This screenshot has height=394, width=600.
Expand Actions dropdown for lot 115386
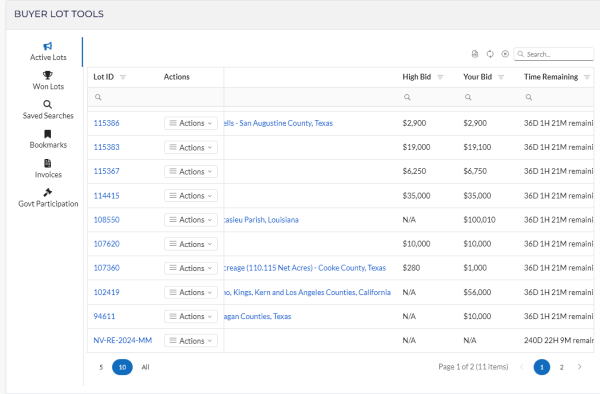(191, 123)
